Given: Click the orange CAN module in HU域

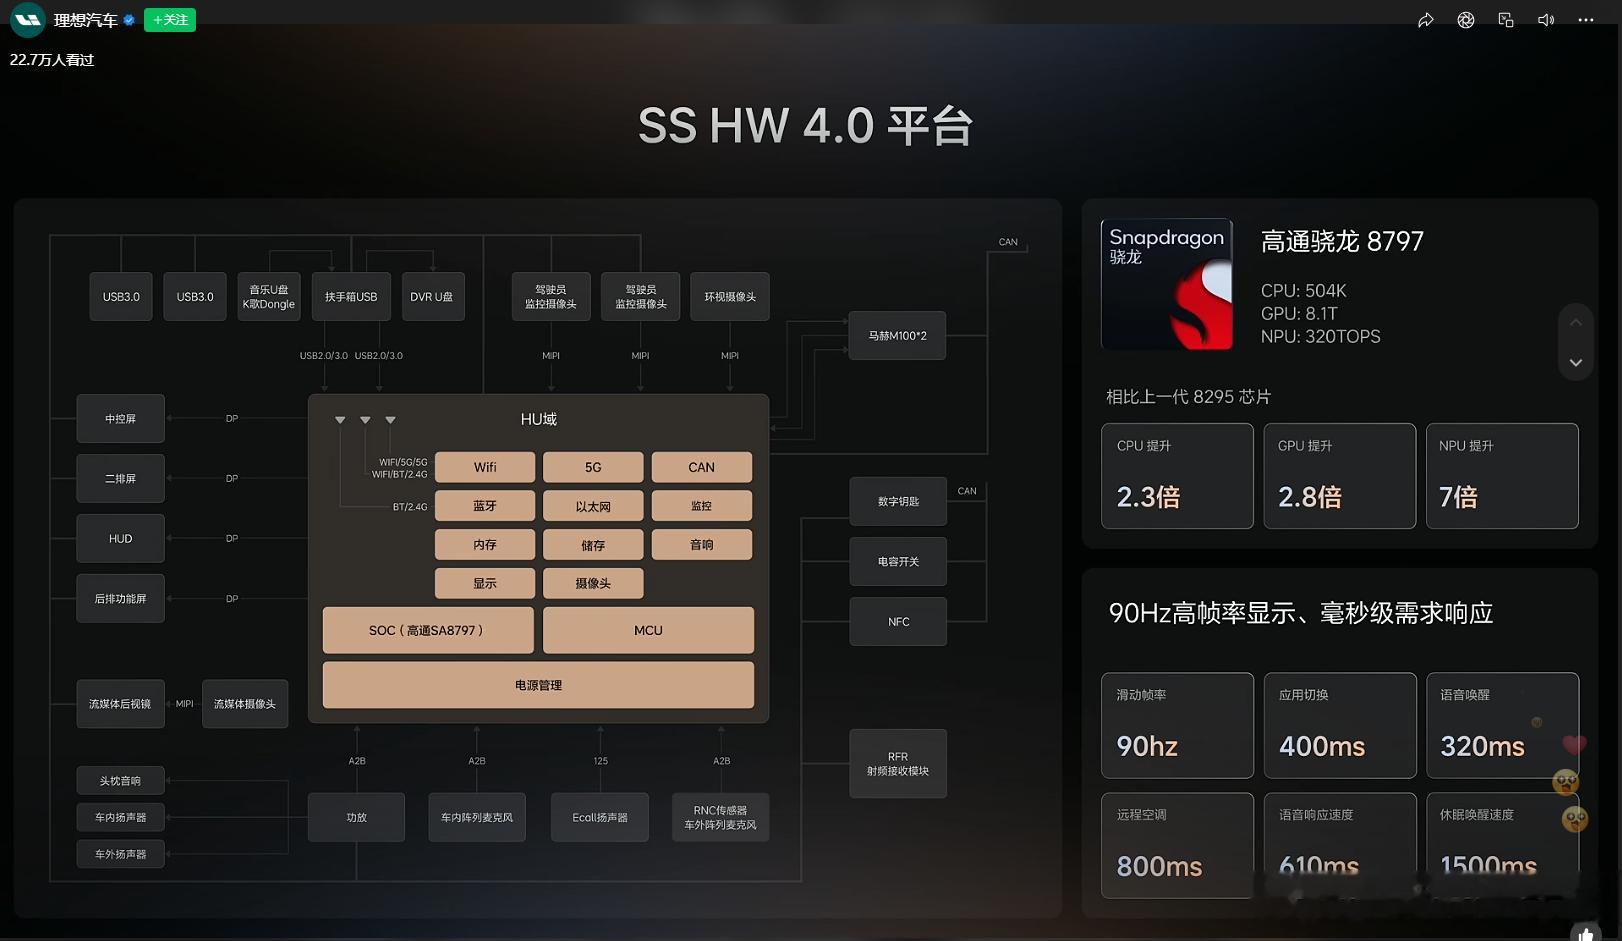Looking at the screenshot, I should (702, 467).
